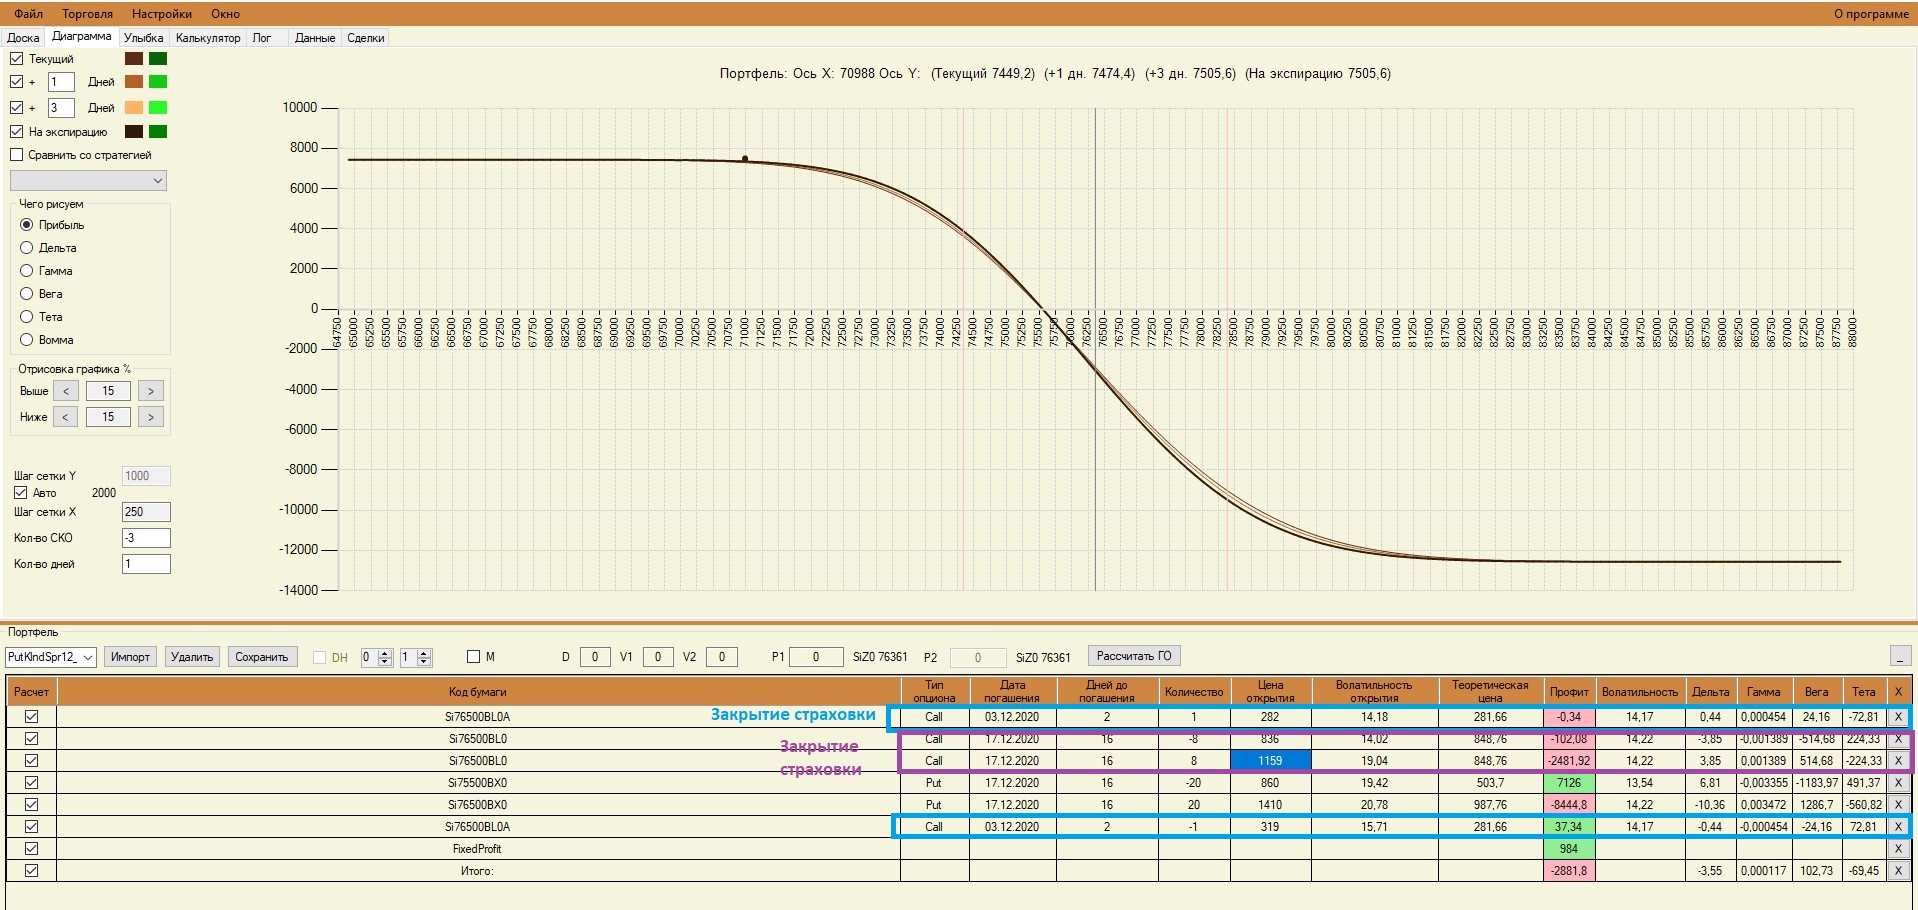Image resolution: width=1918 pixels, height=910 pixels.
Task: Click the Сохранить button
Action: tap(261, 657)
